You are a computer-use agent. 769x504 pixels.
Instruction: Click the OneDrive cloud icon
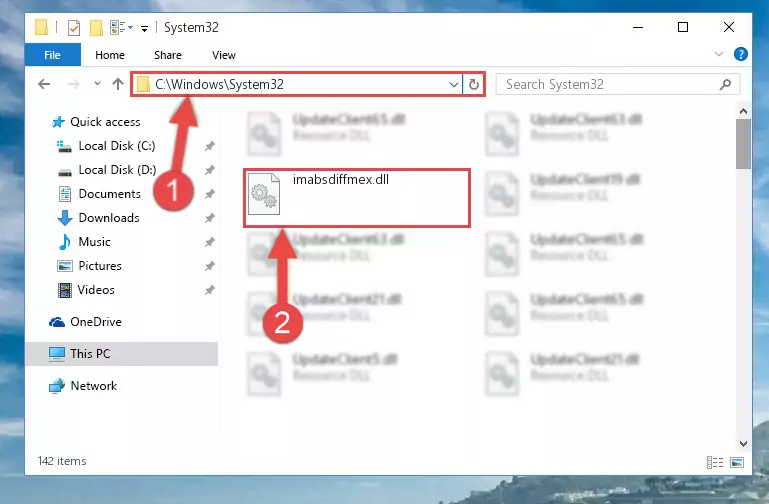pyautogui.click(x=57, y=322)
